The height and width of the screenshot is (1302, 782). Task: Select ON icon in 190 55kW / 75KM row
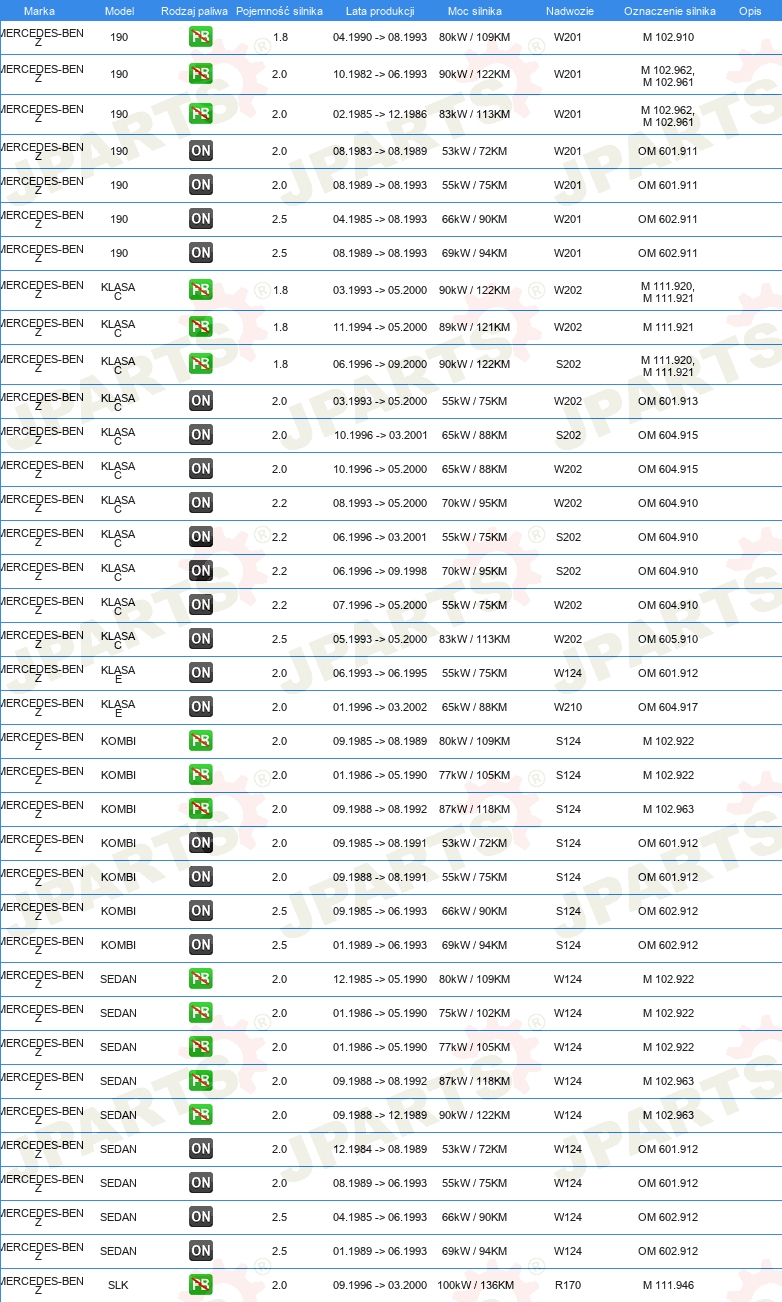[x=201, y=186]
